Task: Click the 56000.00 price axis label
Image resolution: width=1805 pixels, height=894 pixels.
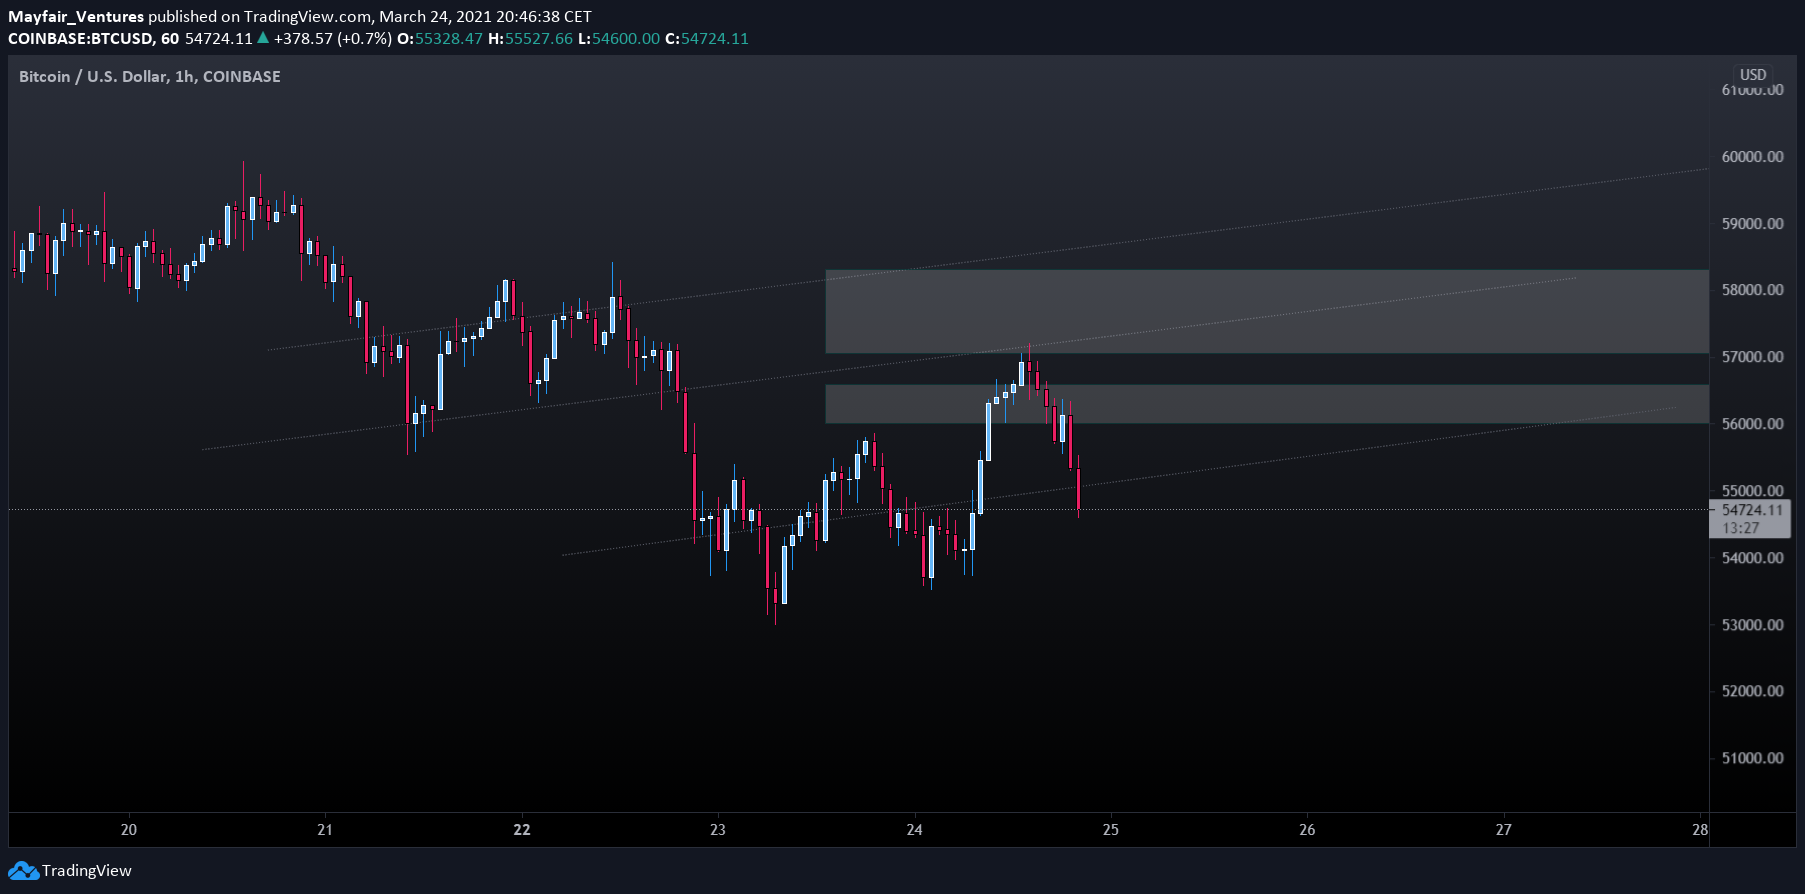Action: (1752, 424)
